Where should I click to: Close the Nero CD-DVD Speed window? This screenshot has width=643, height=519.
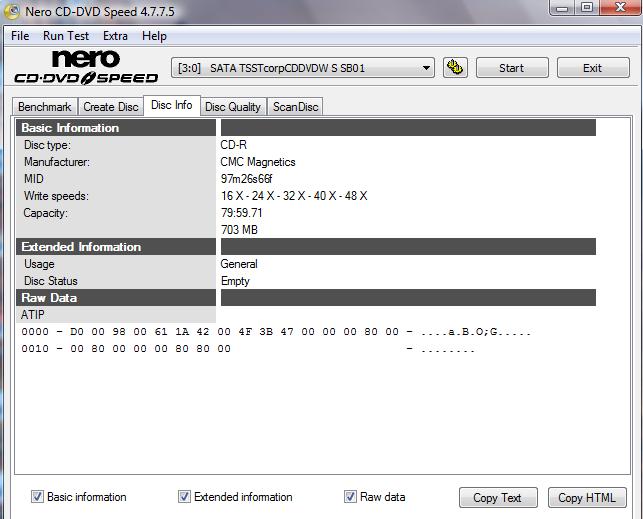620,7
